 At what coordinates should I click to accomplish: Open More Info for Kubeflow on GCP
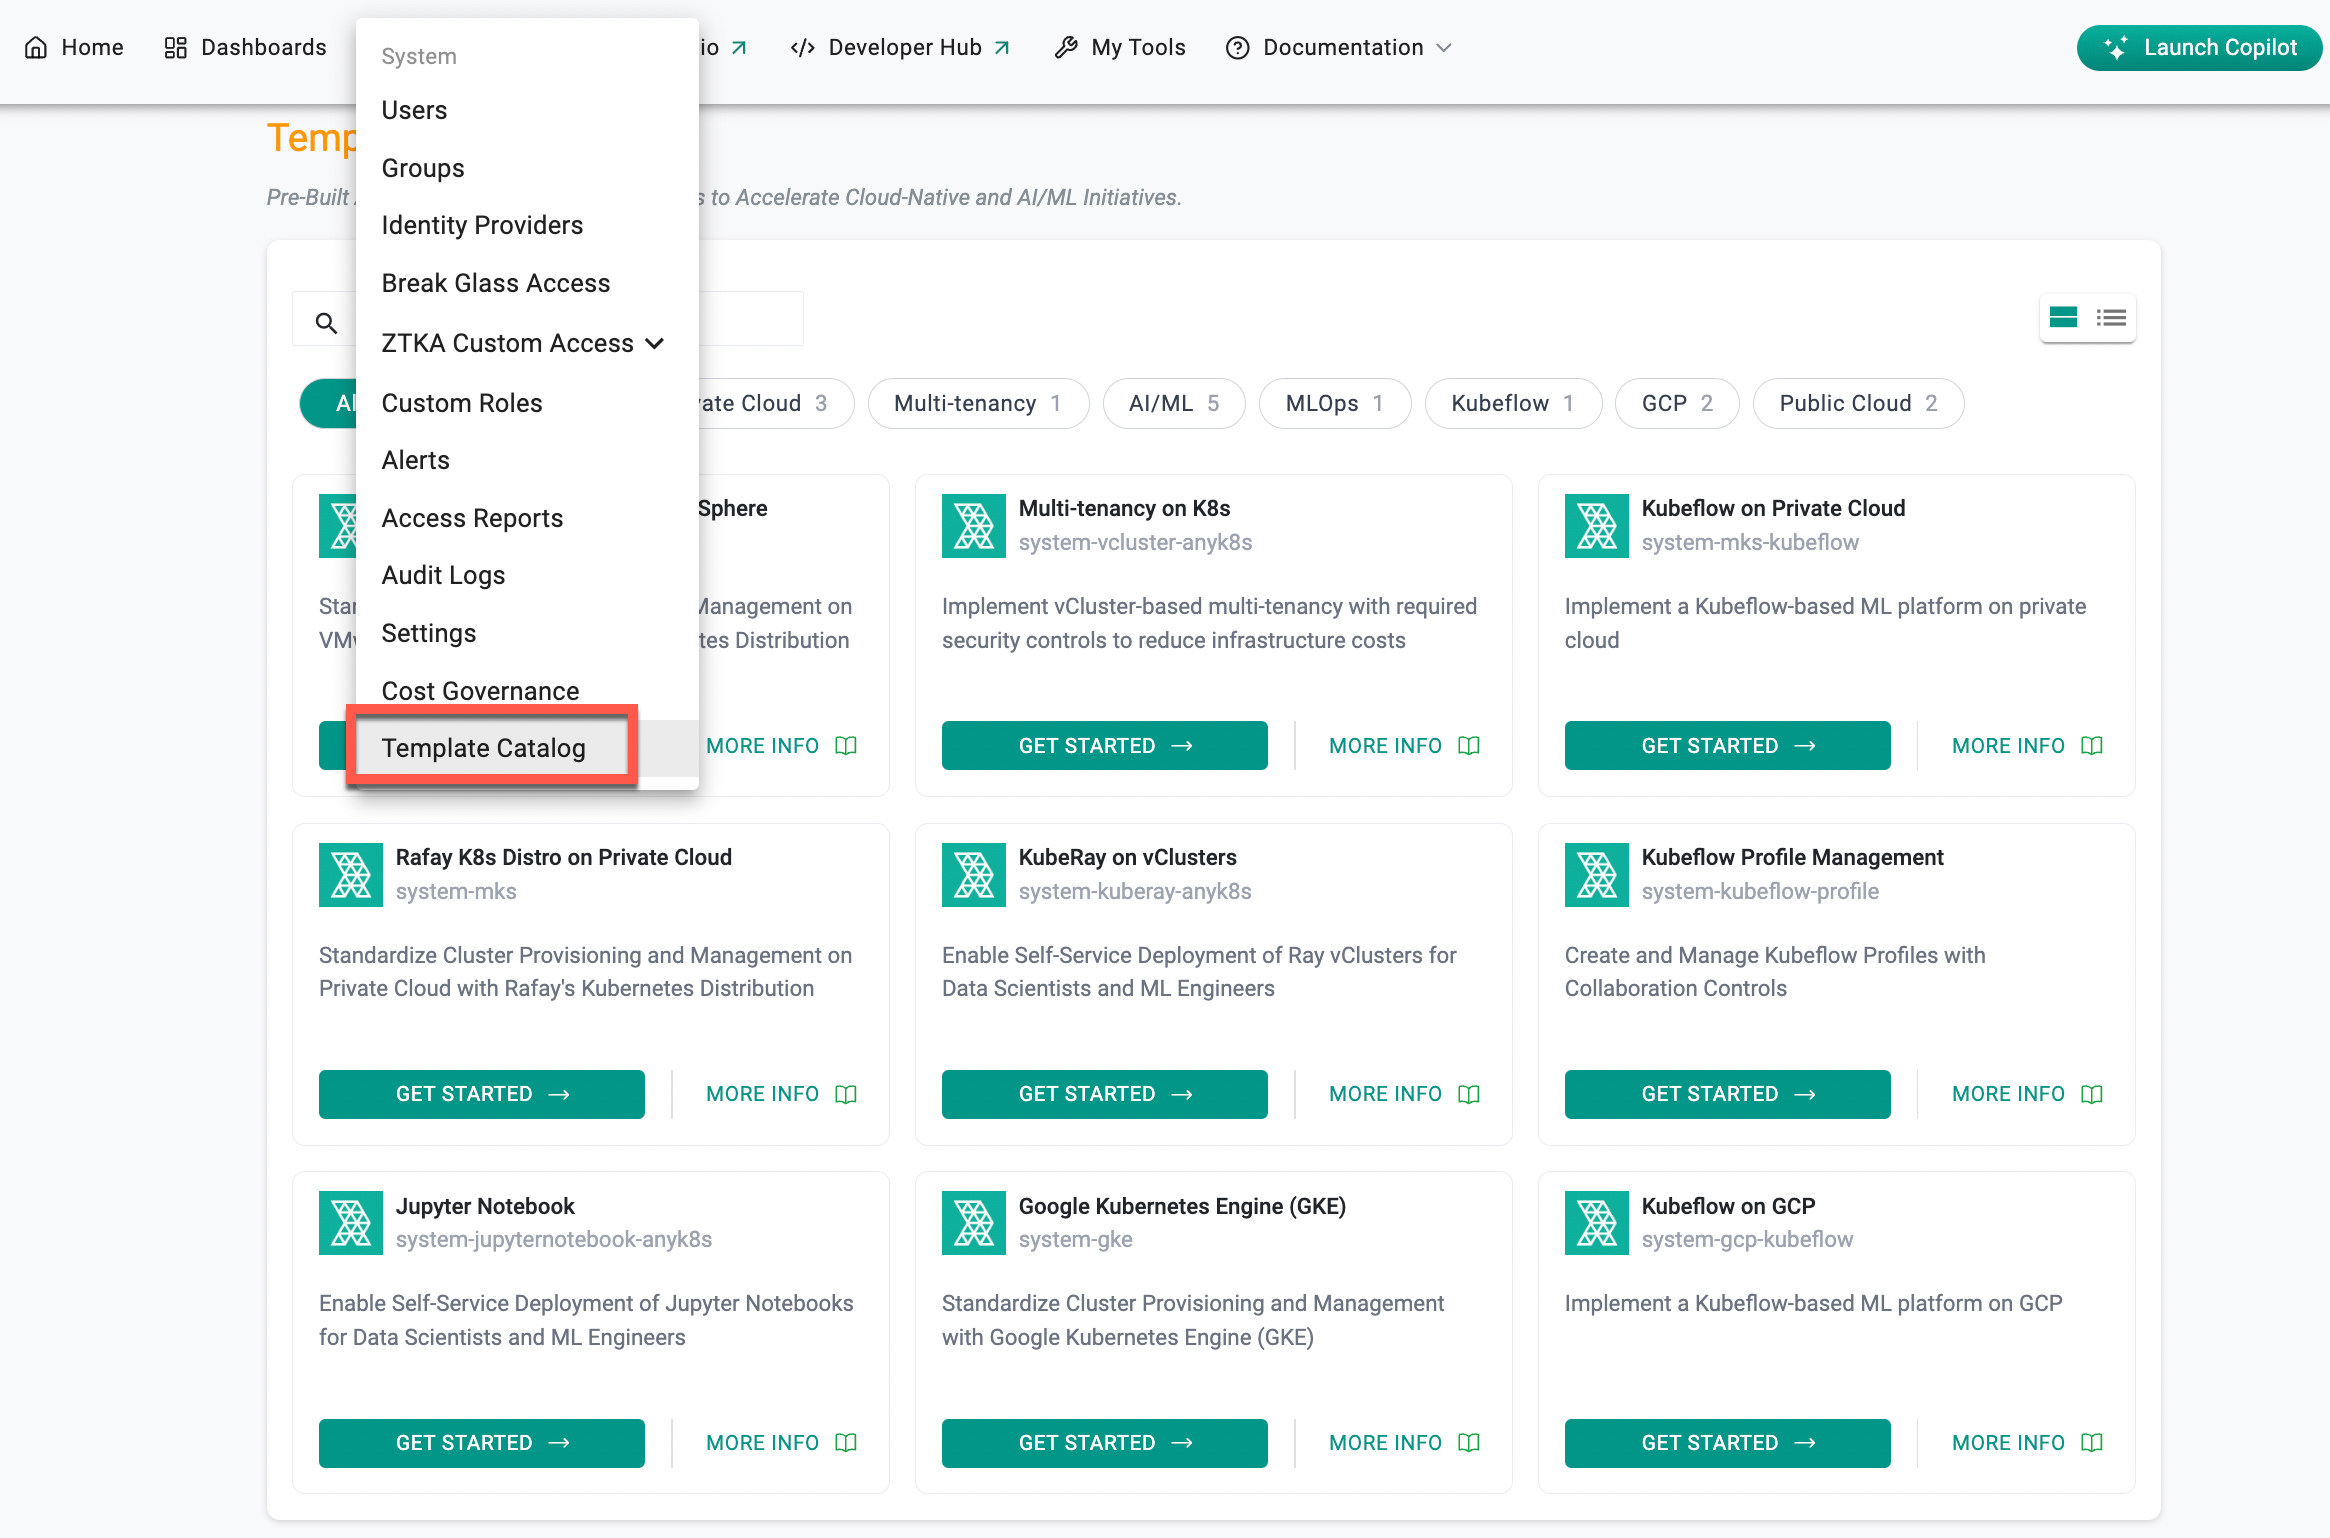point(2027,1443)
